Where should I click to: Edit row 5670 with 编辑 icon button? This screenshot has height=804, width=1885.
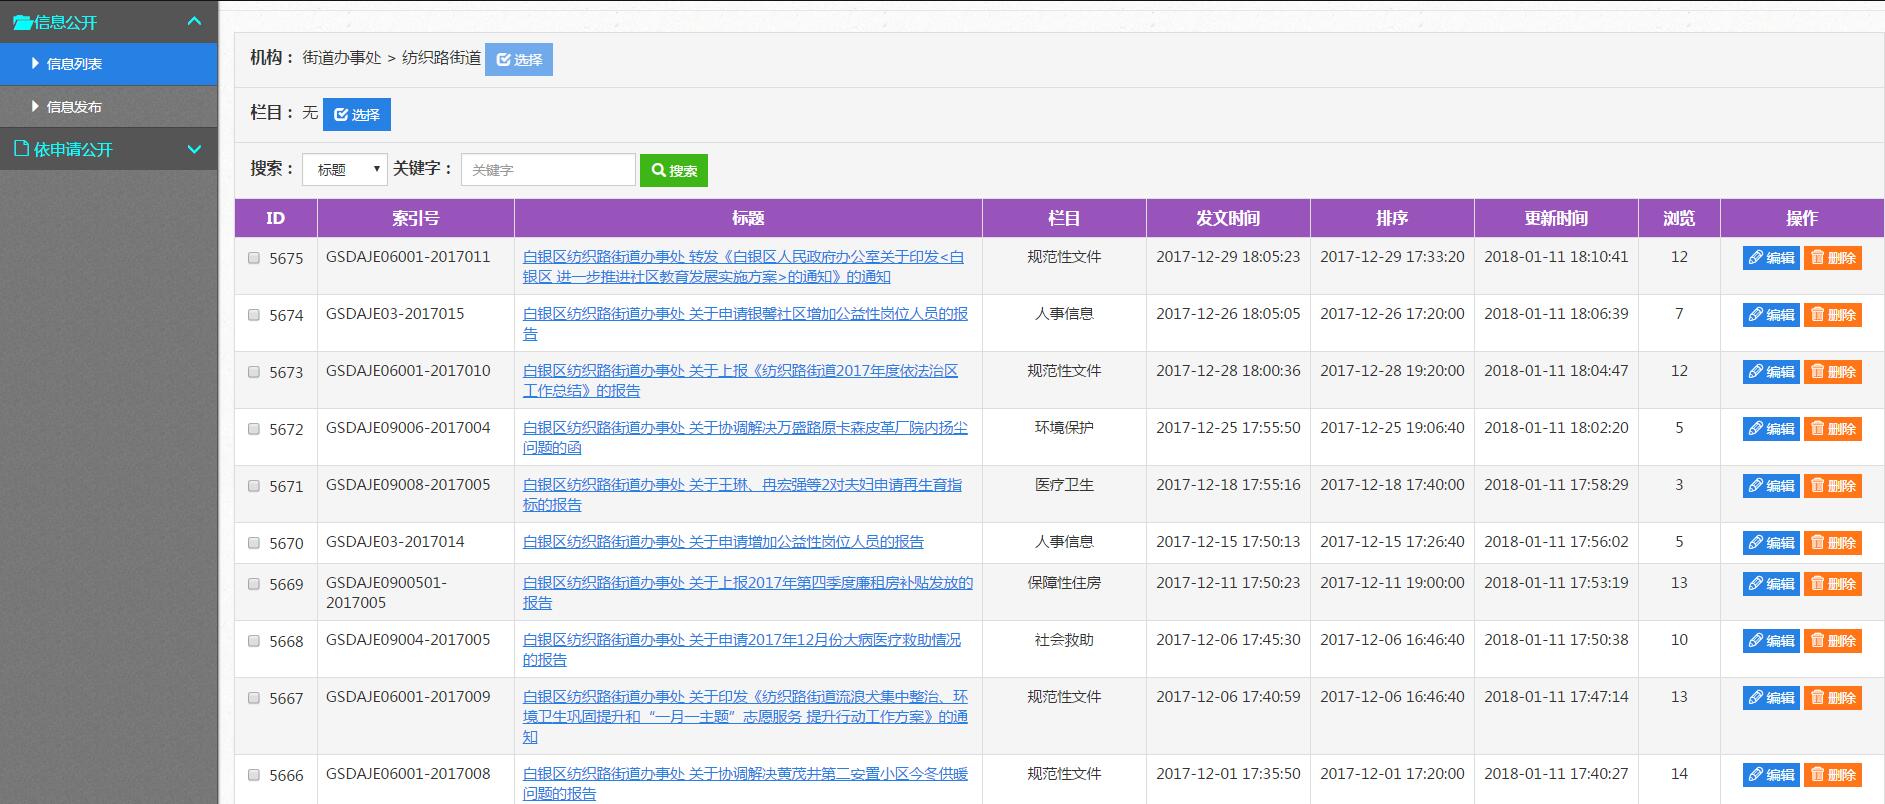(1771, 543)
